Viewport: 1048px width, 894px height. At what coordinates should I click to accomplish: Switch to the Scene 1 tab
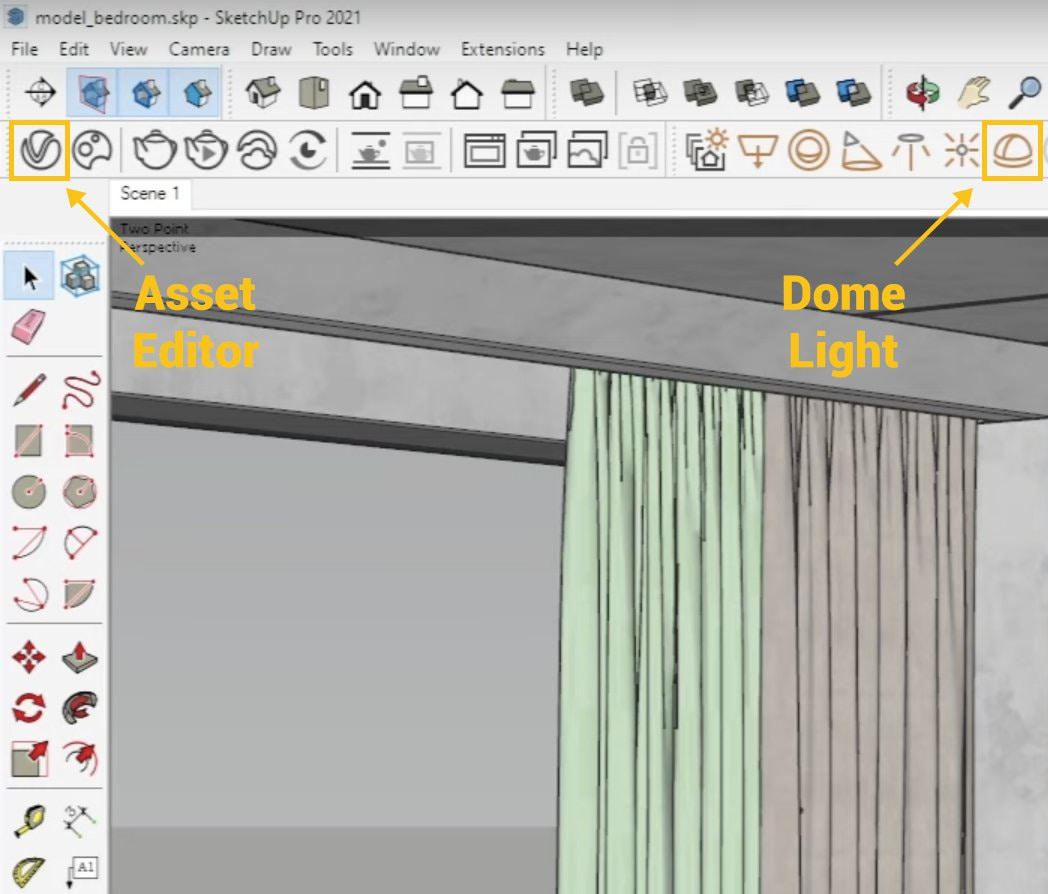coord(147,193)
